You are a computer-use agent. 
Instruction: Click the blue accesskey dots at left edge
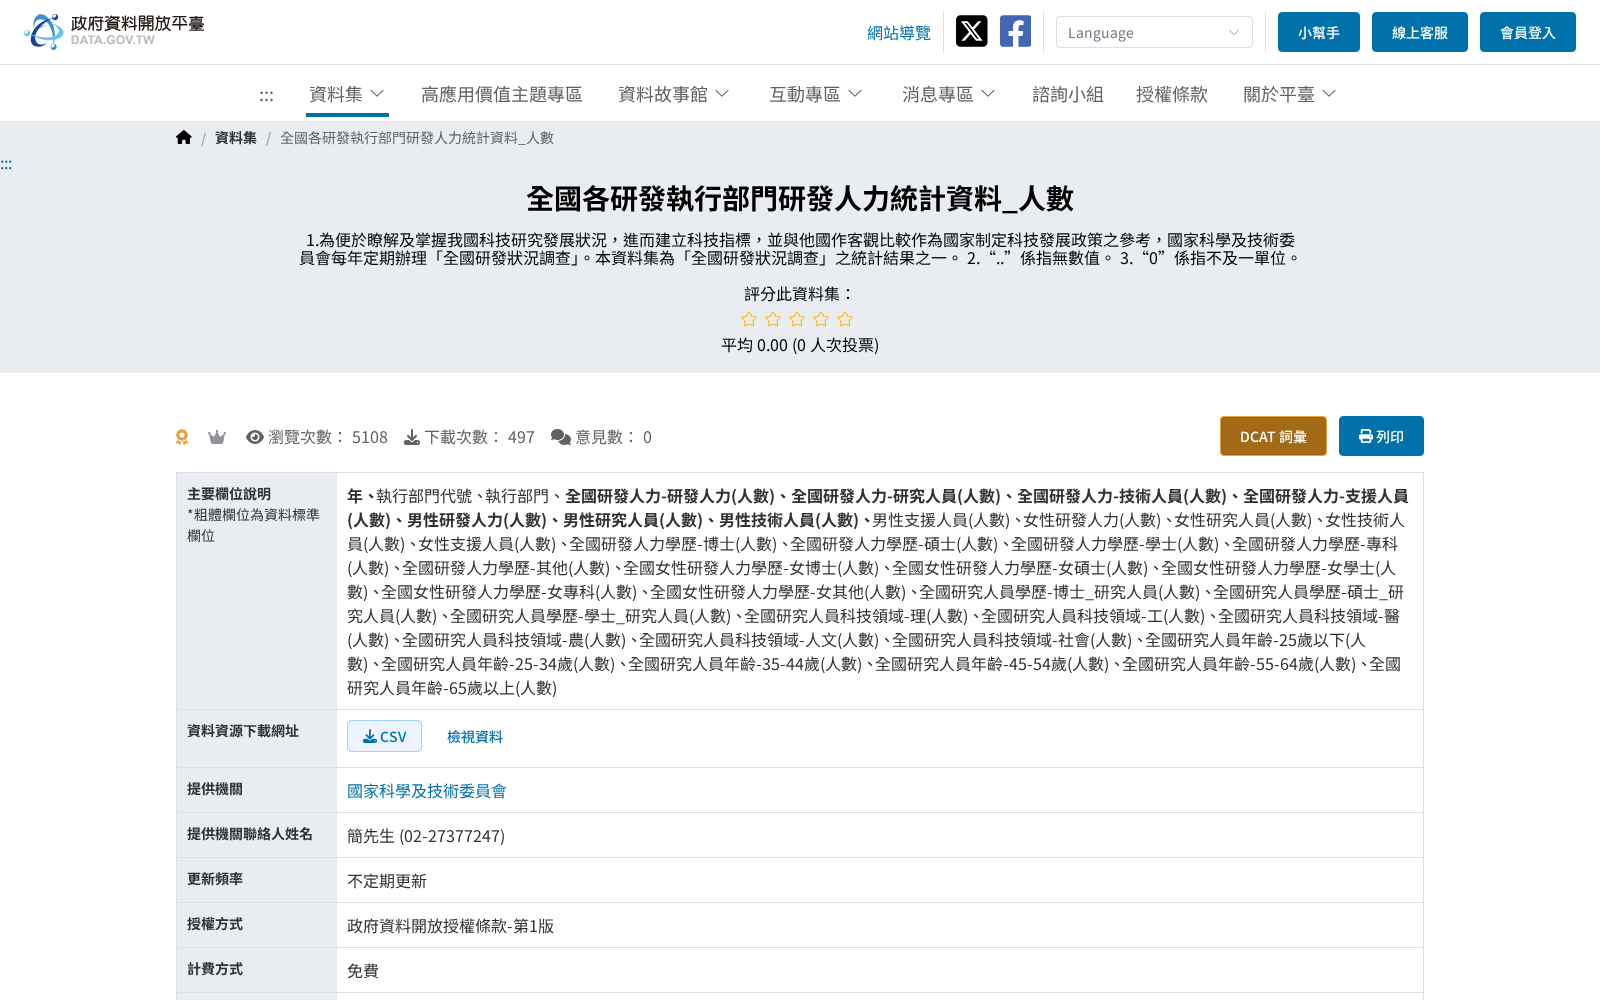tap(6, 164)
